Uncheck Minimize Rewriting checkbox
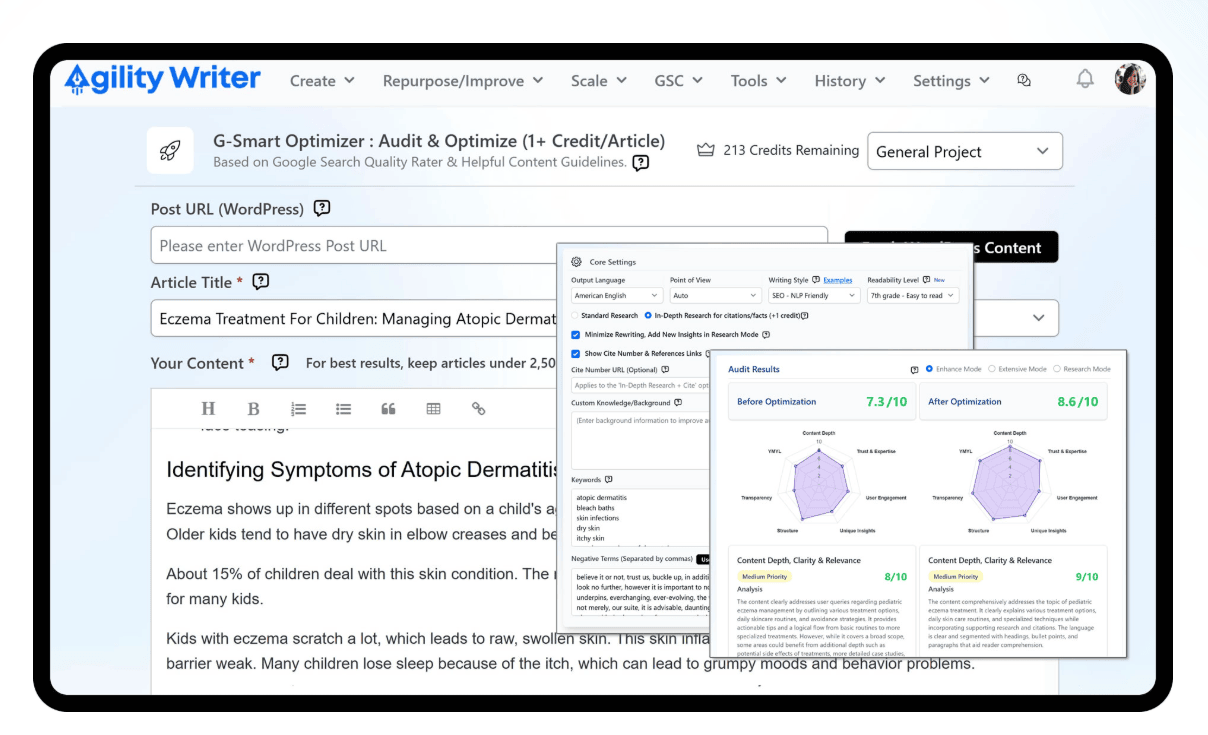Image resolution: width=1208 pixels, height=735 pixels. point(575,335)
